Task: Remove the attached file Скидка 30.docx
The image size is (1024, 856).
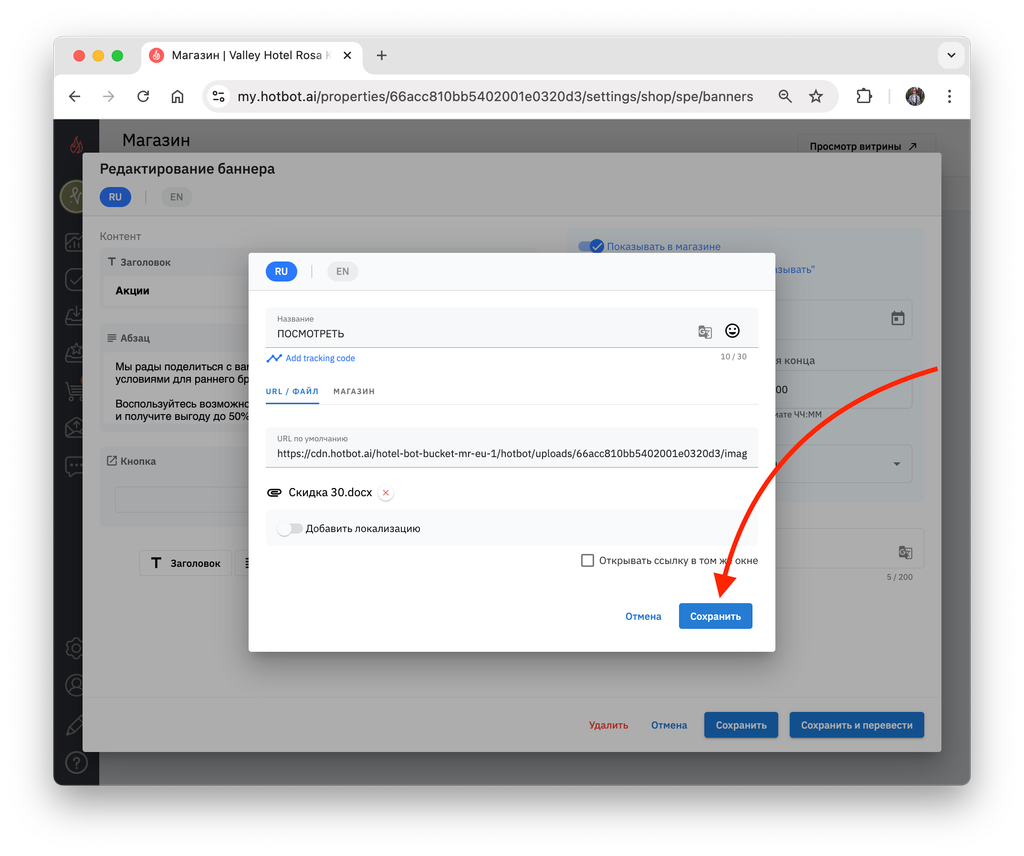Action: coord(386,493)
